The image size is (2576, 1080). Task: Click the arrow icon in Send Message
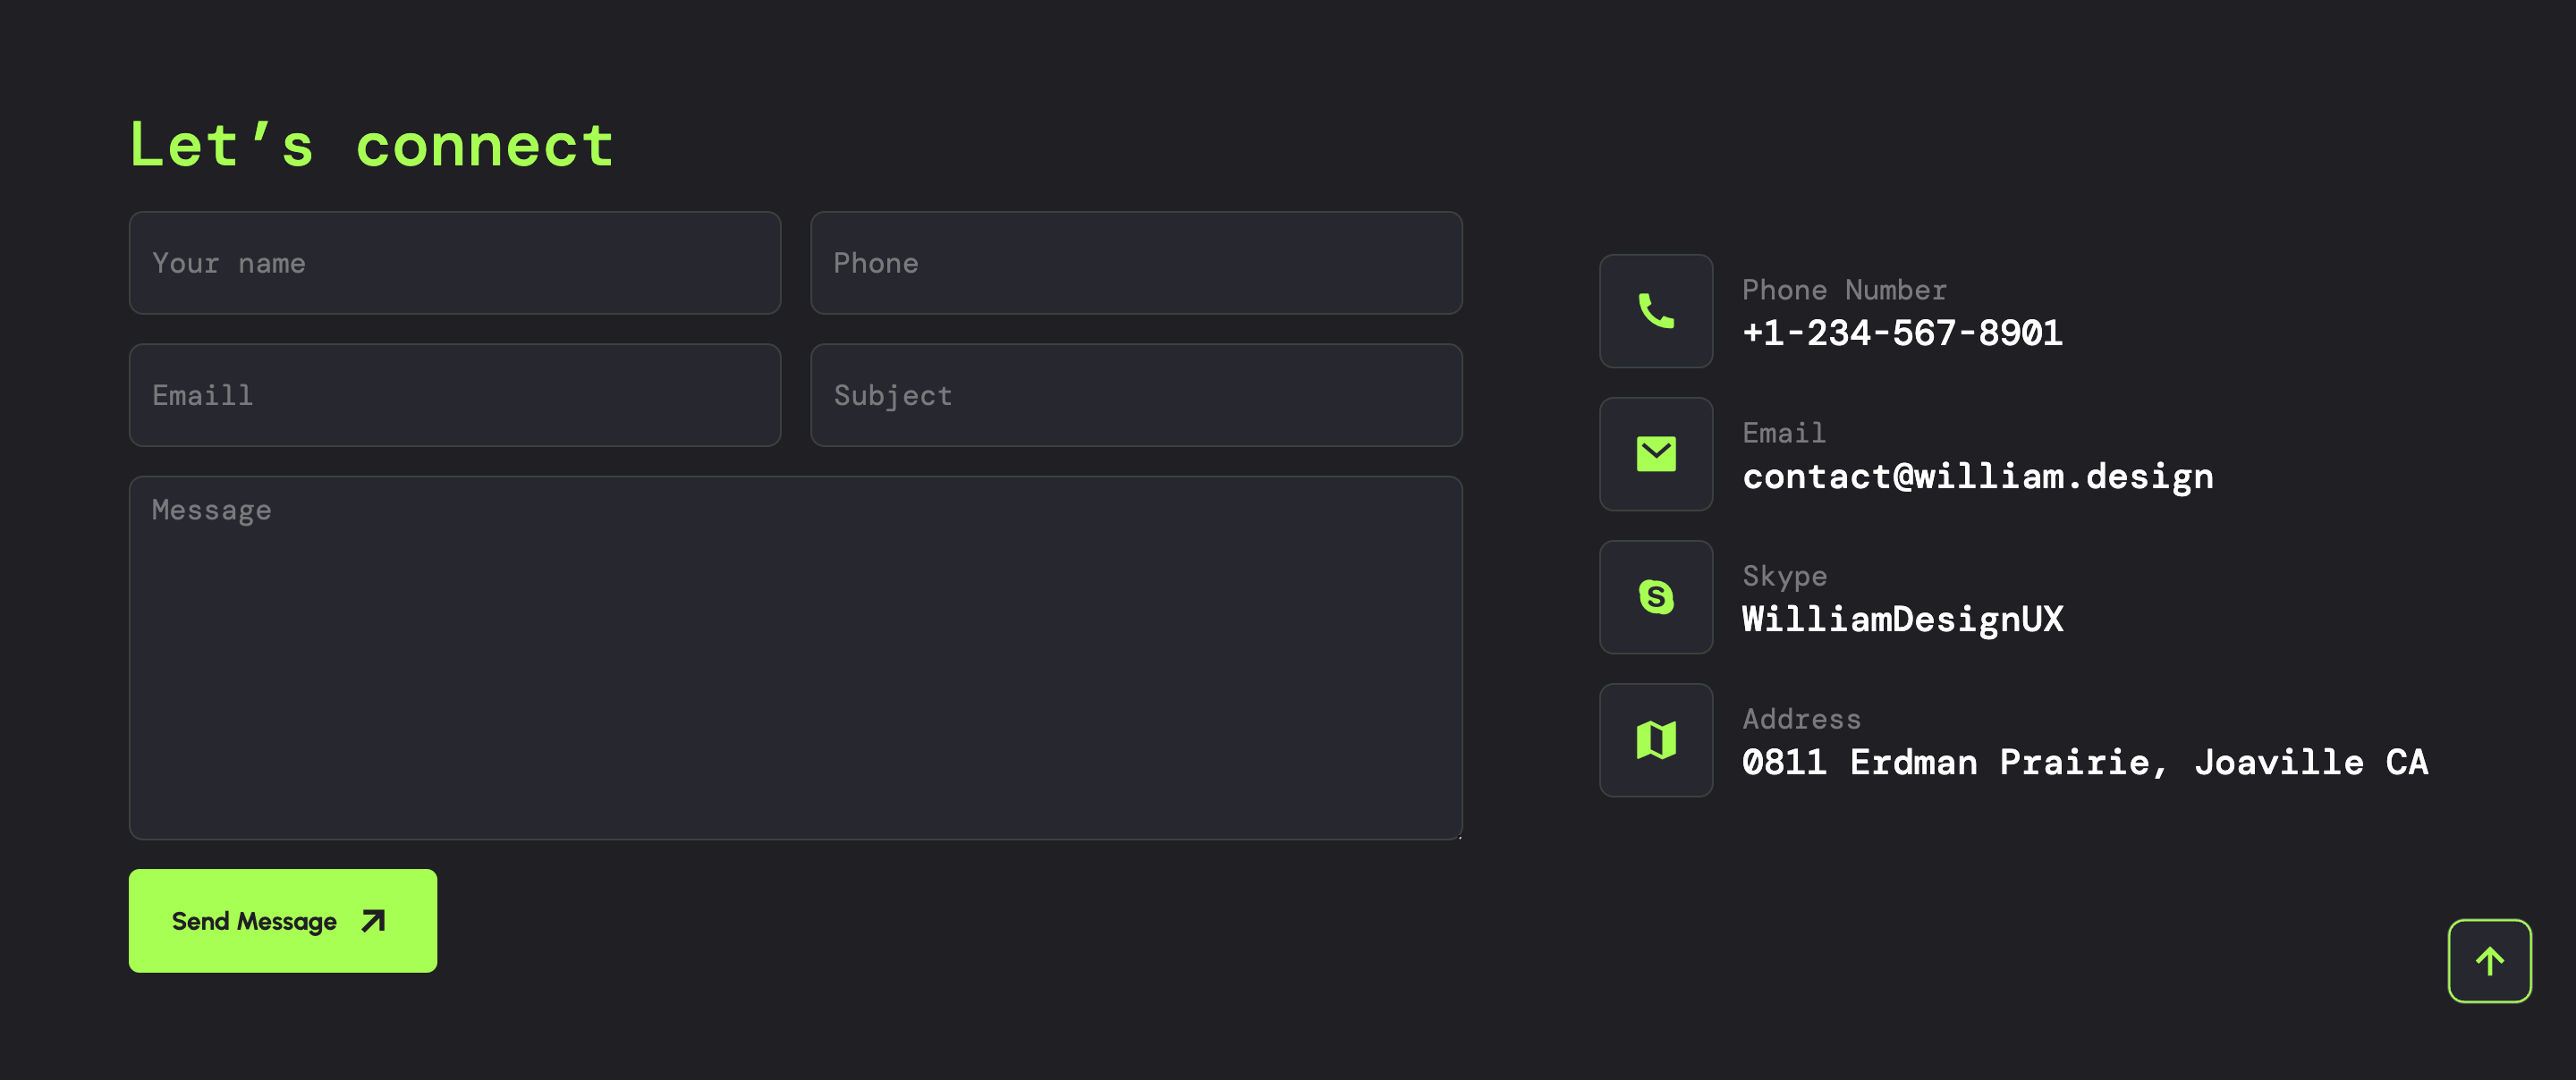(x=373, y=921)
